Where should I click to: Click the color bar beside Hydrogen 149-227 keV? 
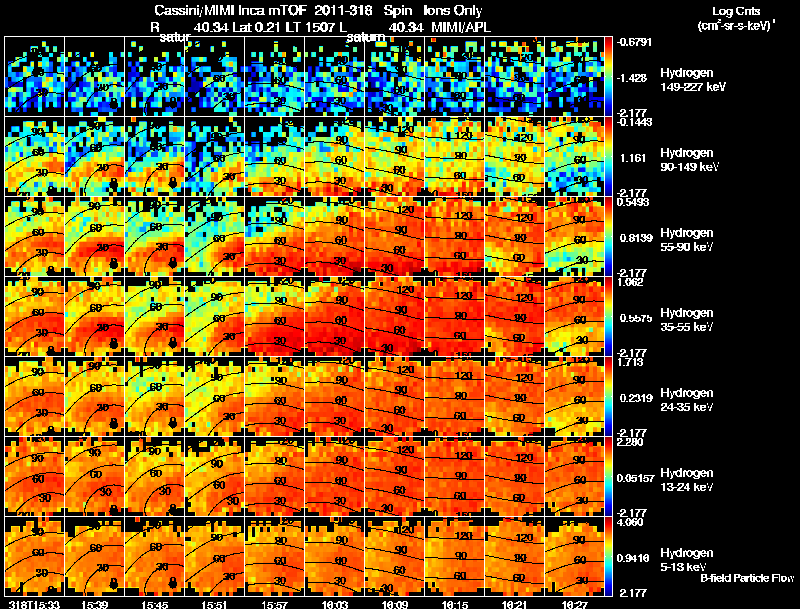[x=608, y=77]
